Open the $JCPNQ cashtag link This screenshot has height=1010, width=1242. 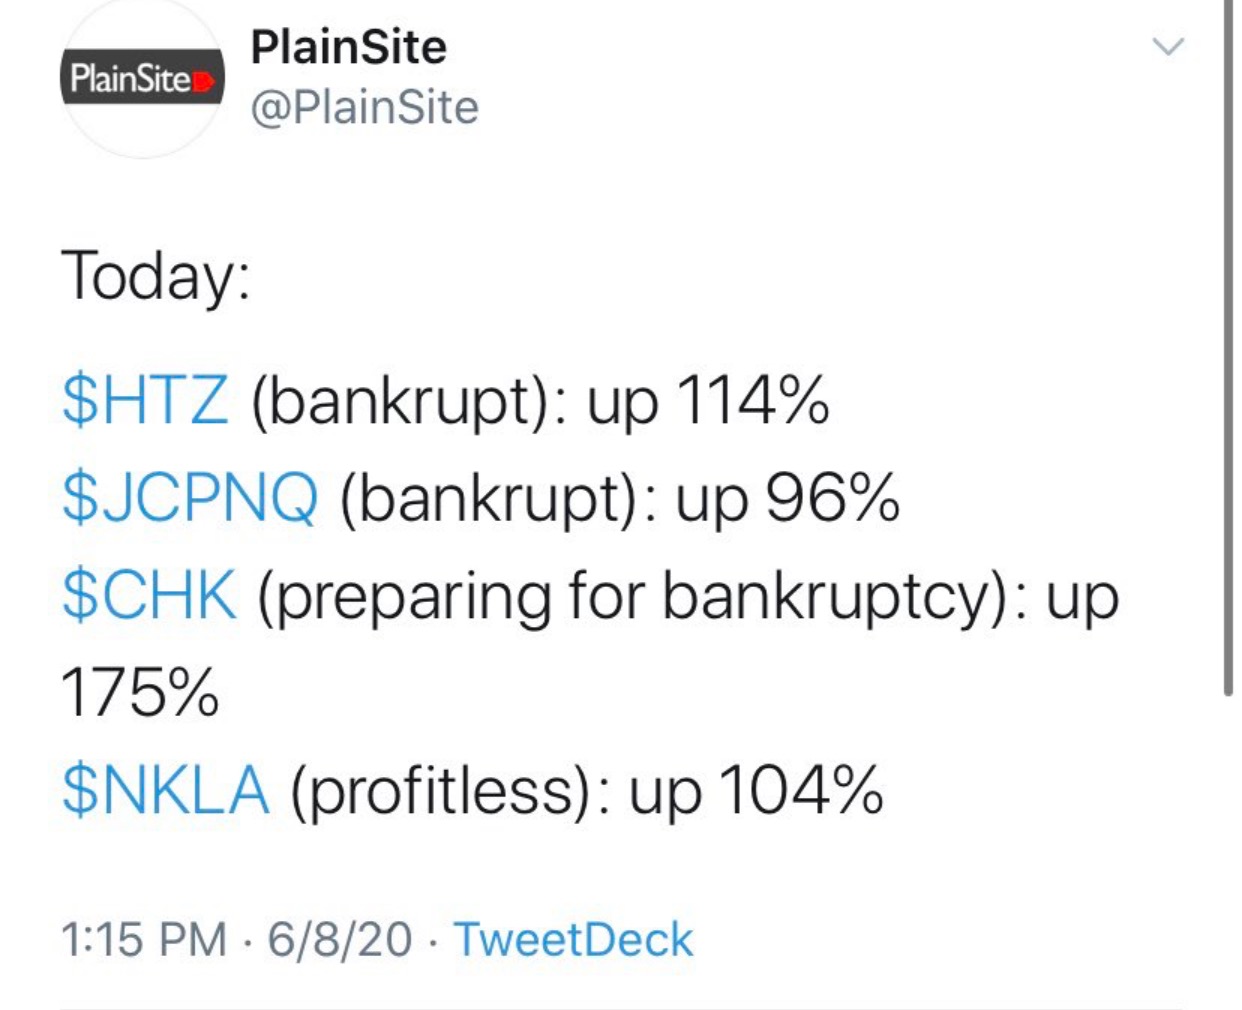(190, 497)
